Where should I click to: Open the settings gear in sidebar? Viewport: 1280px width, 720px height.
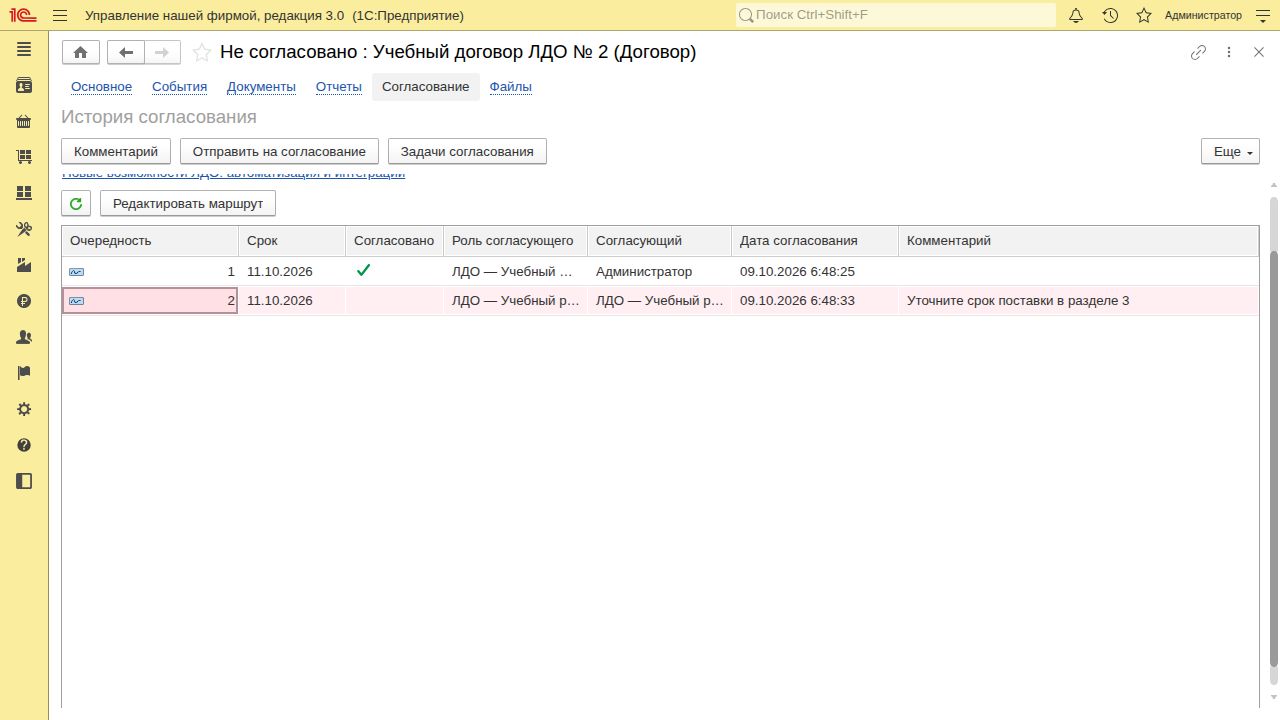(24, 409)
